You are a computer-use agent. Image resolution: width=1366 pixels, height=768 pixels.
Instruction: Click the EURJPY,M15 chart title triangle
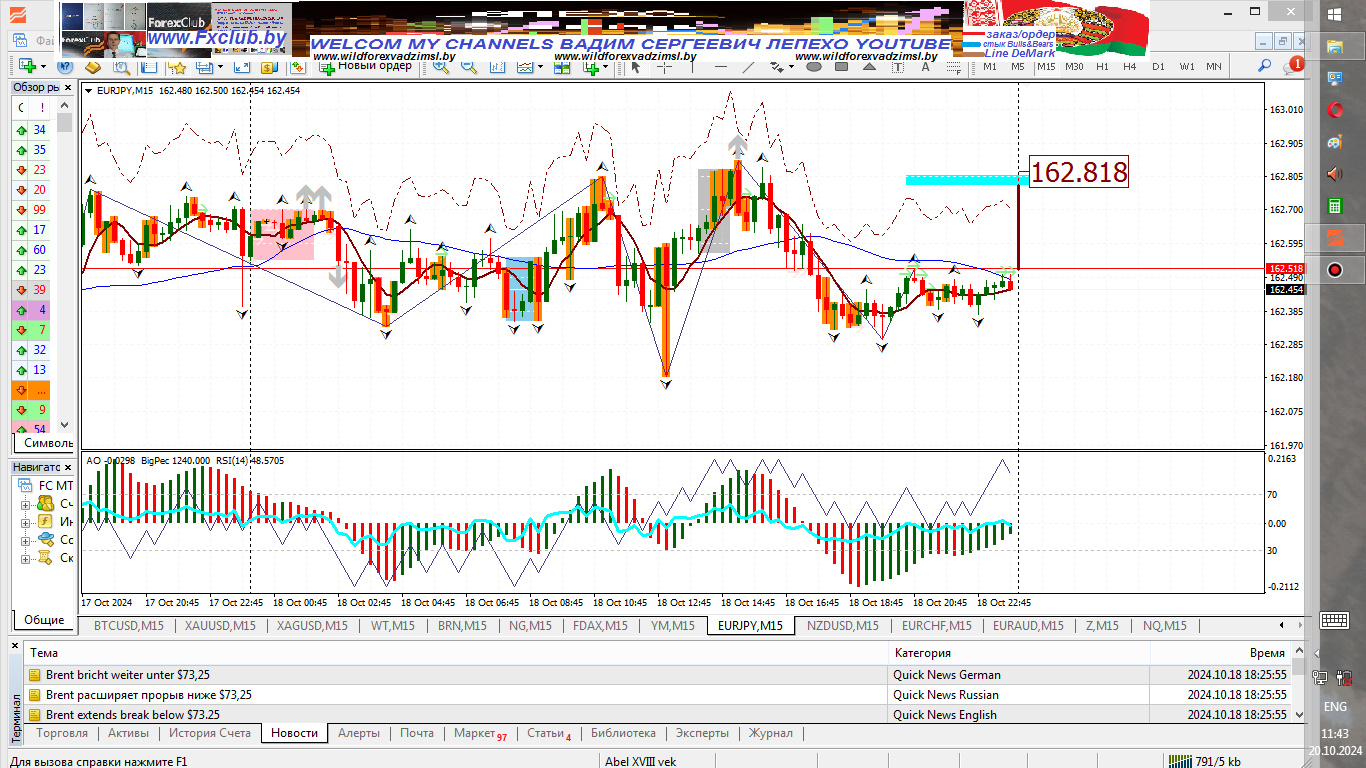pos(89,91)
